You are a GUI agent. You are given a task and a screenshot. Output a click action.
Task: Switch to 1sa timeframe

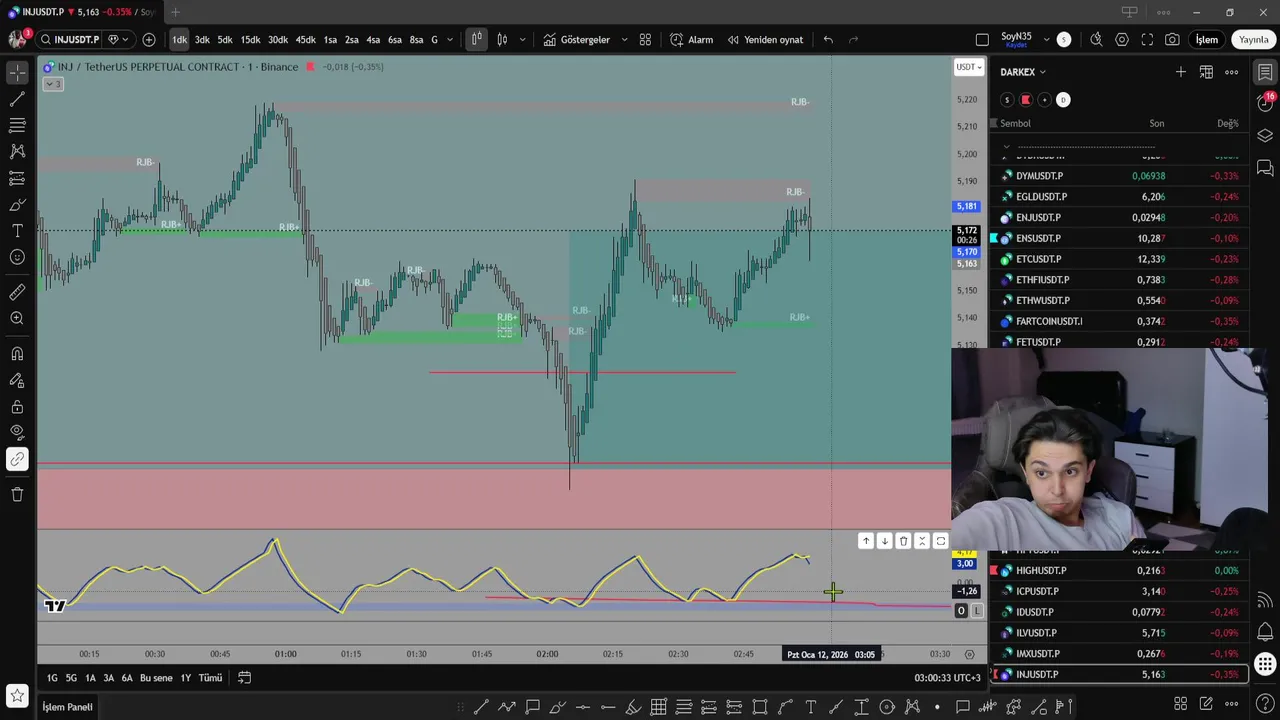330,40
